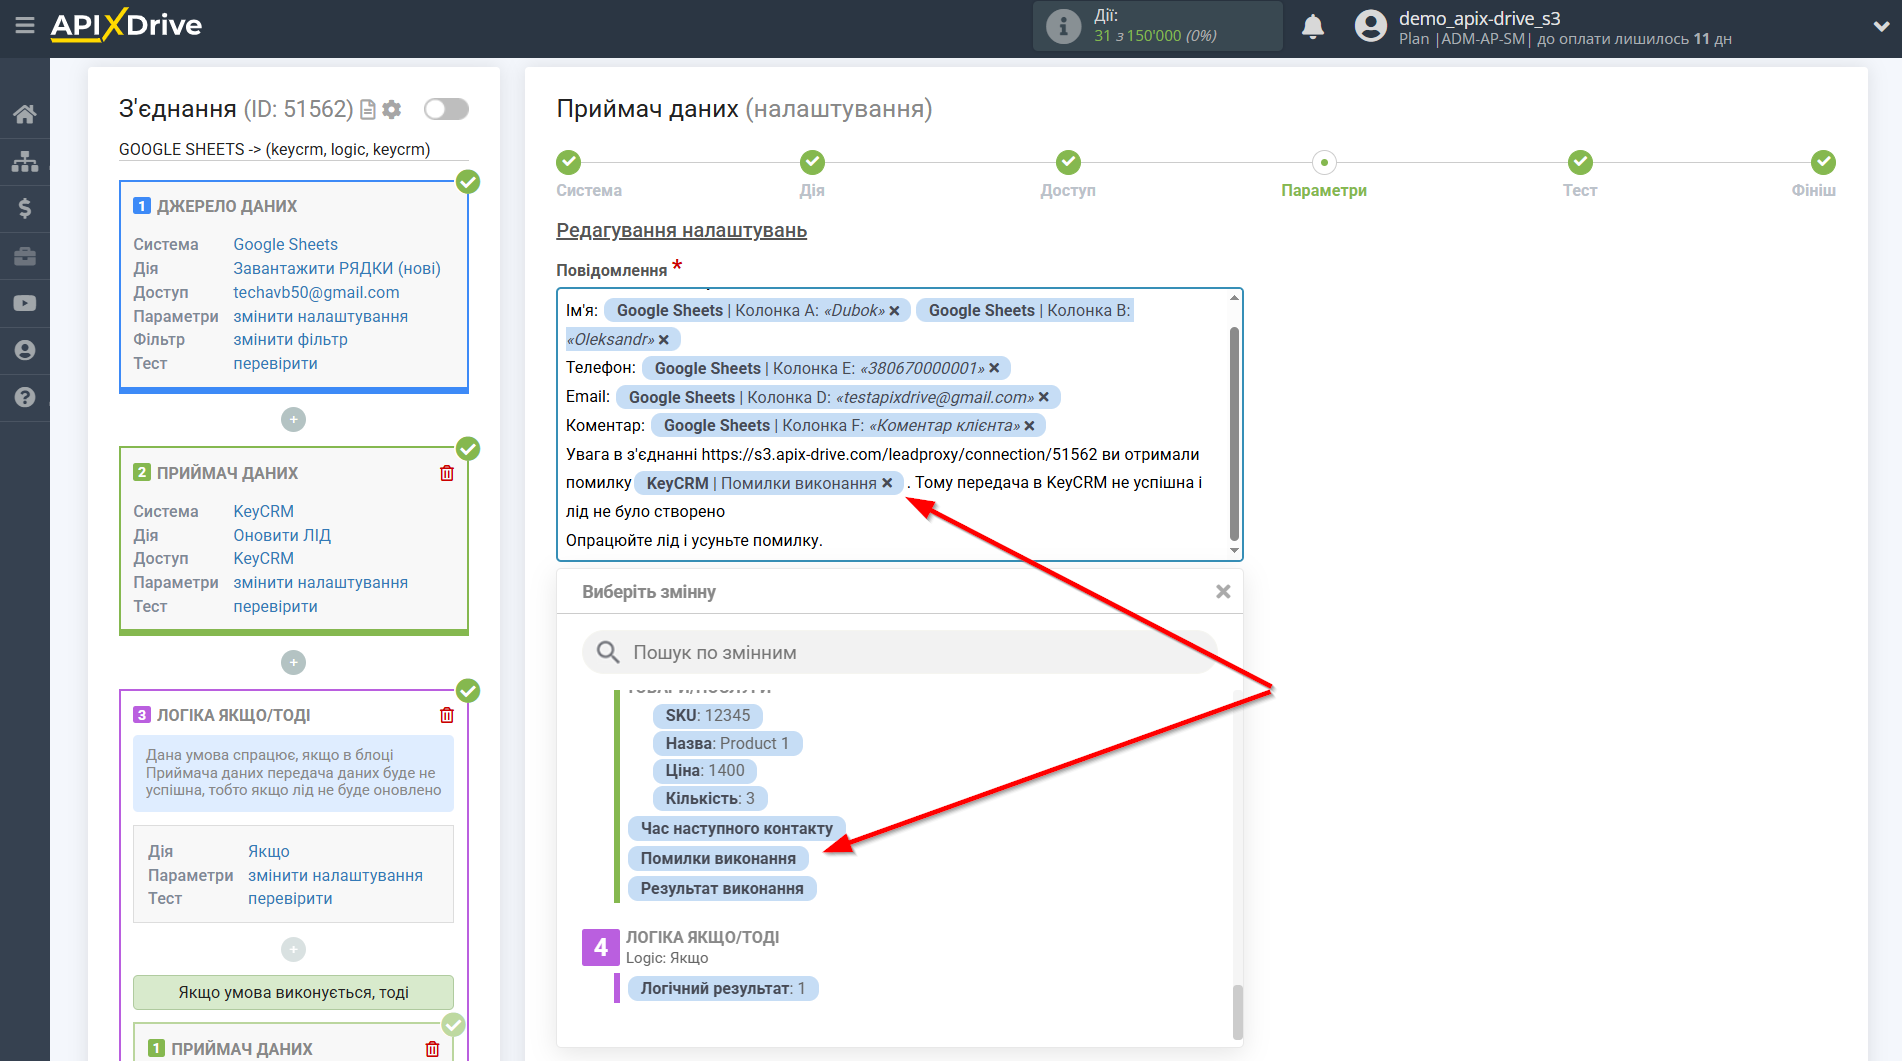Image resolution: width=1902 pixels, height=1061 pixels.
Task: Open the connections sitemap sidebar icon
Action: pyautogui.click(x=25, y=161)
